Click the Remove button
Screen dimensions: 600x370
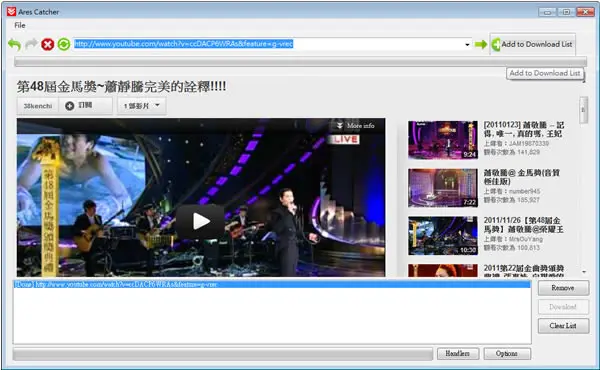[x=563, y=288]
